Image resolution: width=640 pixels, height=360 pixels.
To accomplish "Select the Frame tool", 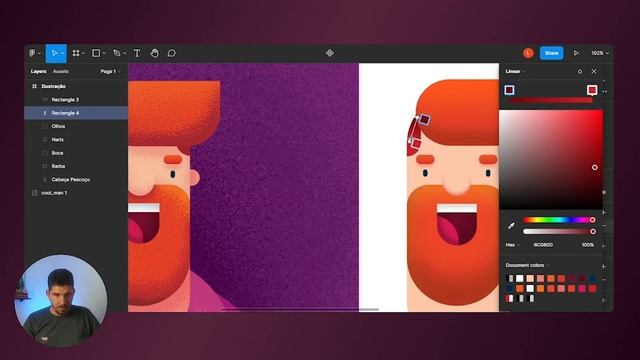I will [76, 53].
